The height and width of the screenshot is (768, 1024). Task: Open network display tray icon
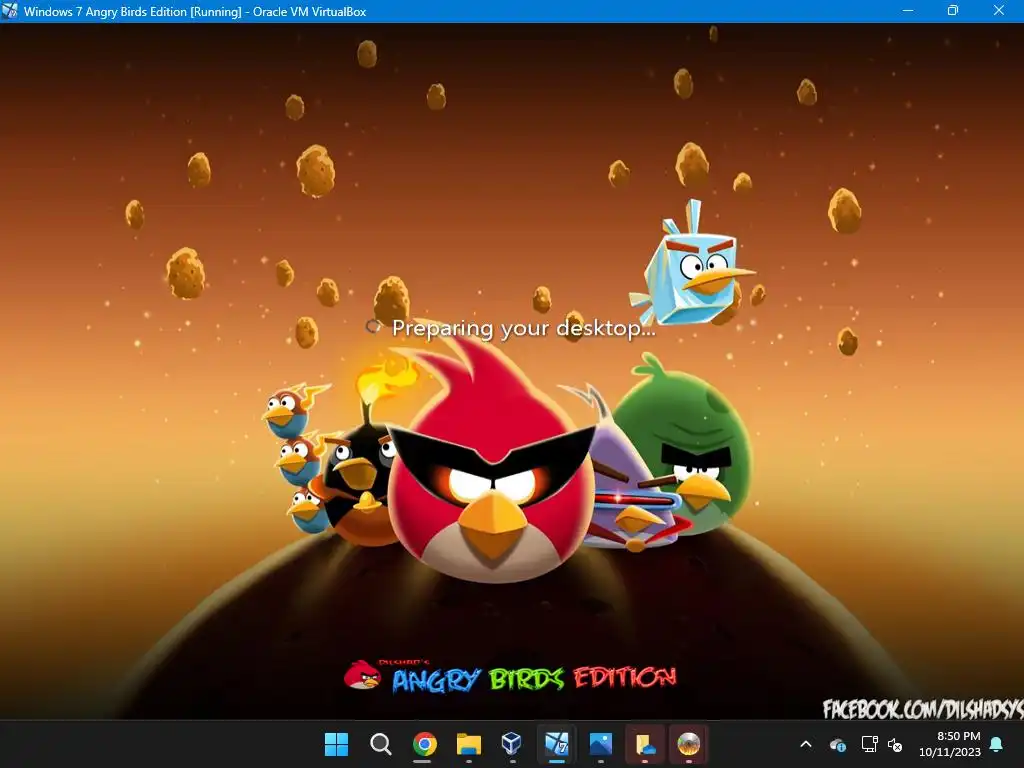point(869,744)
